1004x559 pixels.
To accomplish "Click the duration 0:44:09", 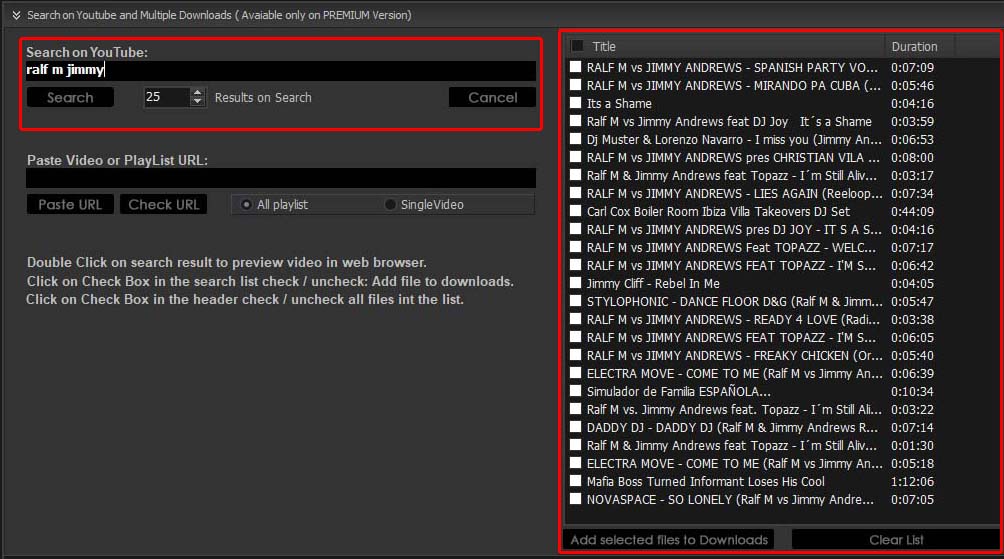I will [x=912, y=211].
